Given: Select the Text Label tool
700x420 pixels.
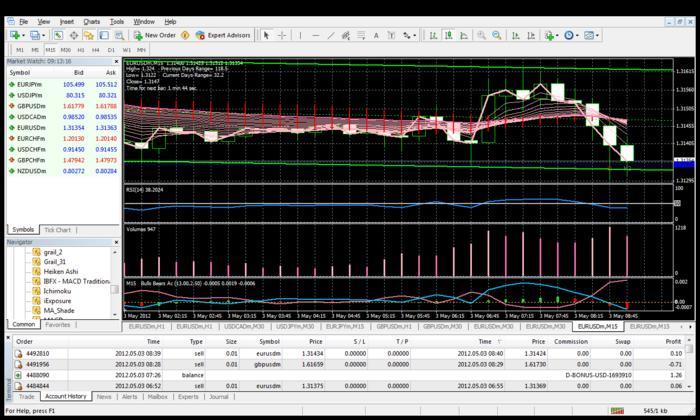Looking at the screenshot, I should pyautogui.click(x=391, y=35).
